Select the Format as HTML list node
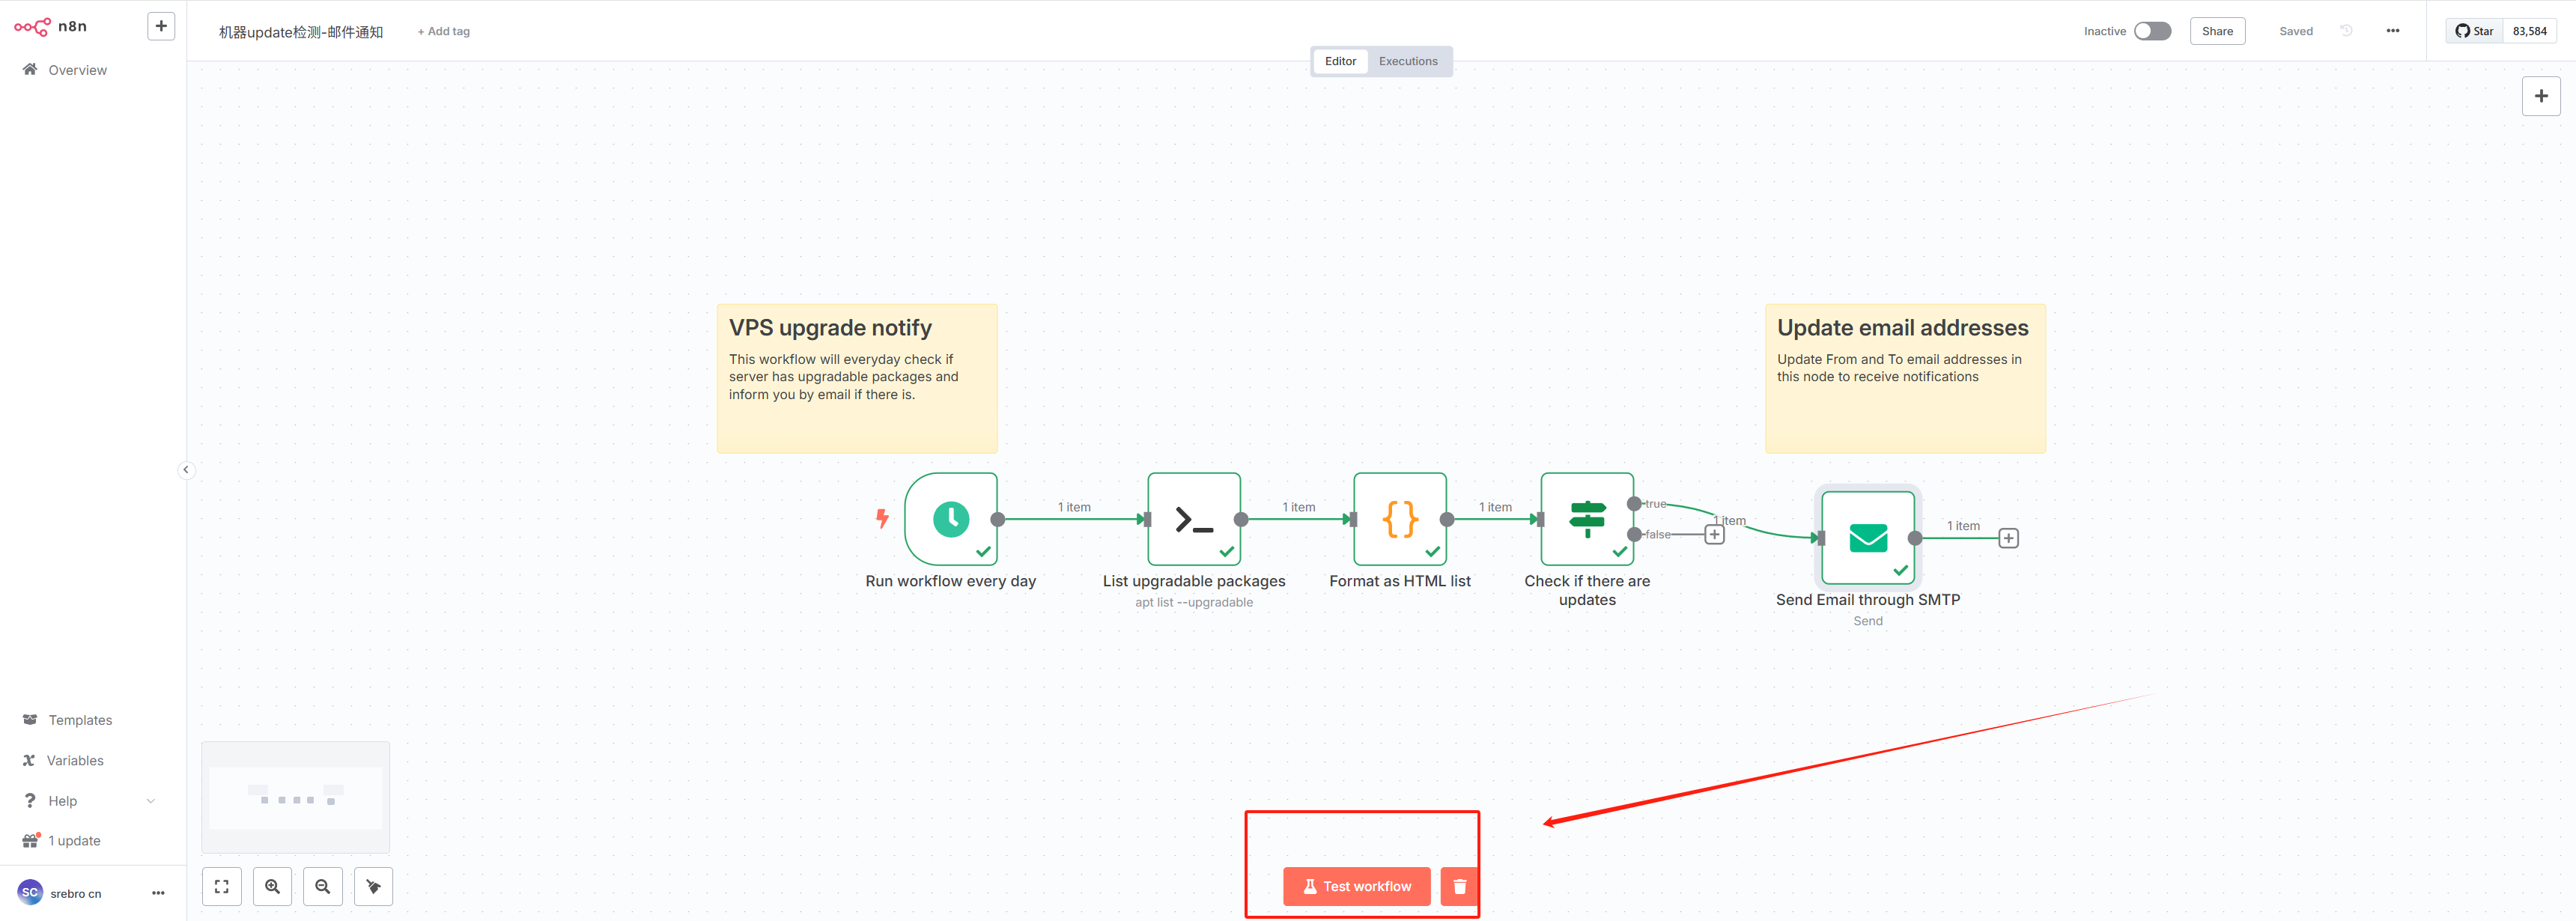2576x921 pixels. tap(1399, 519)
